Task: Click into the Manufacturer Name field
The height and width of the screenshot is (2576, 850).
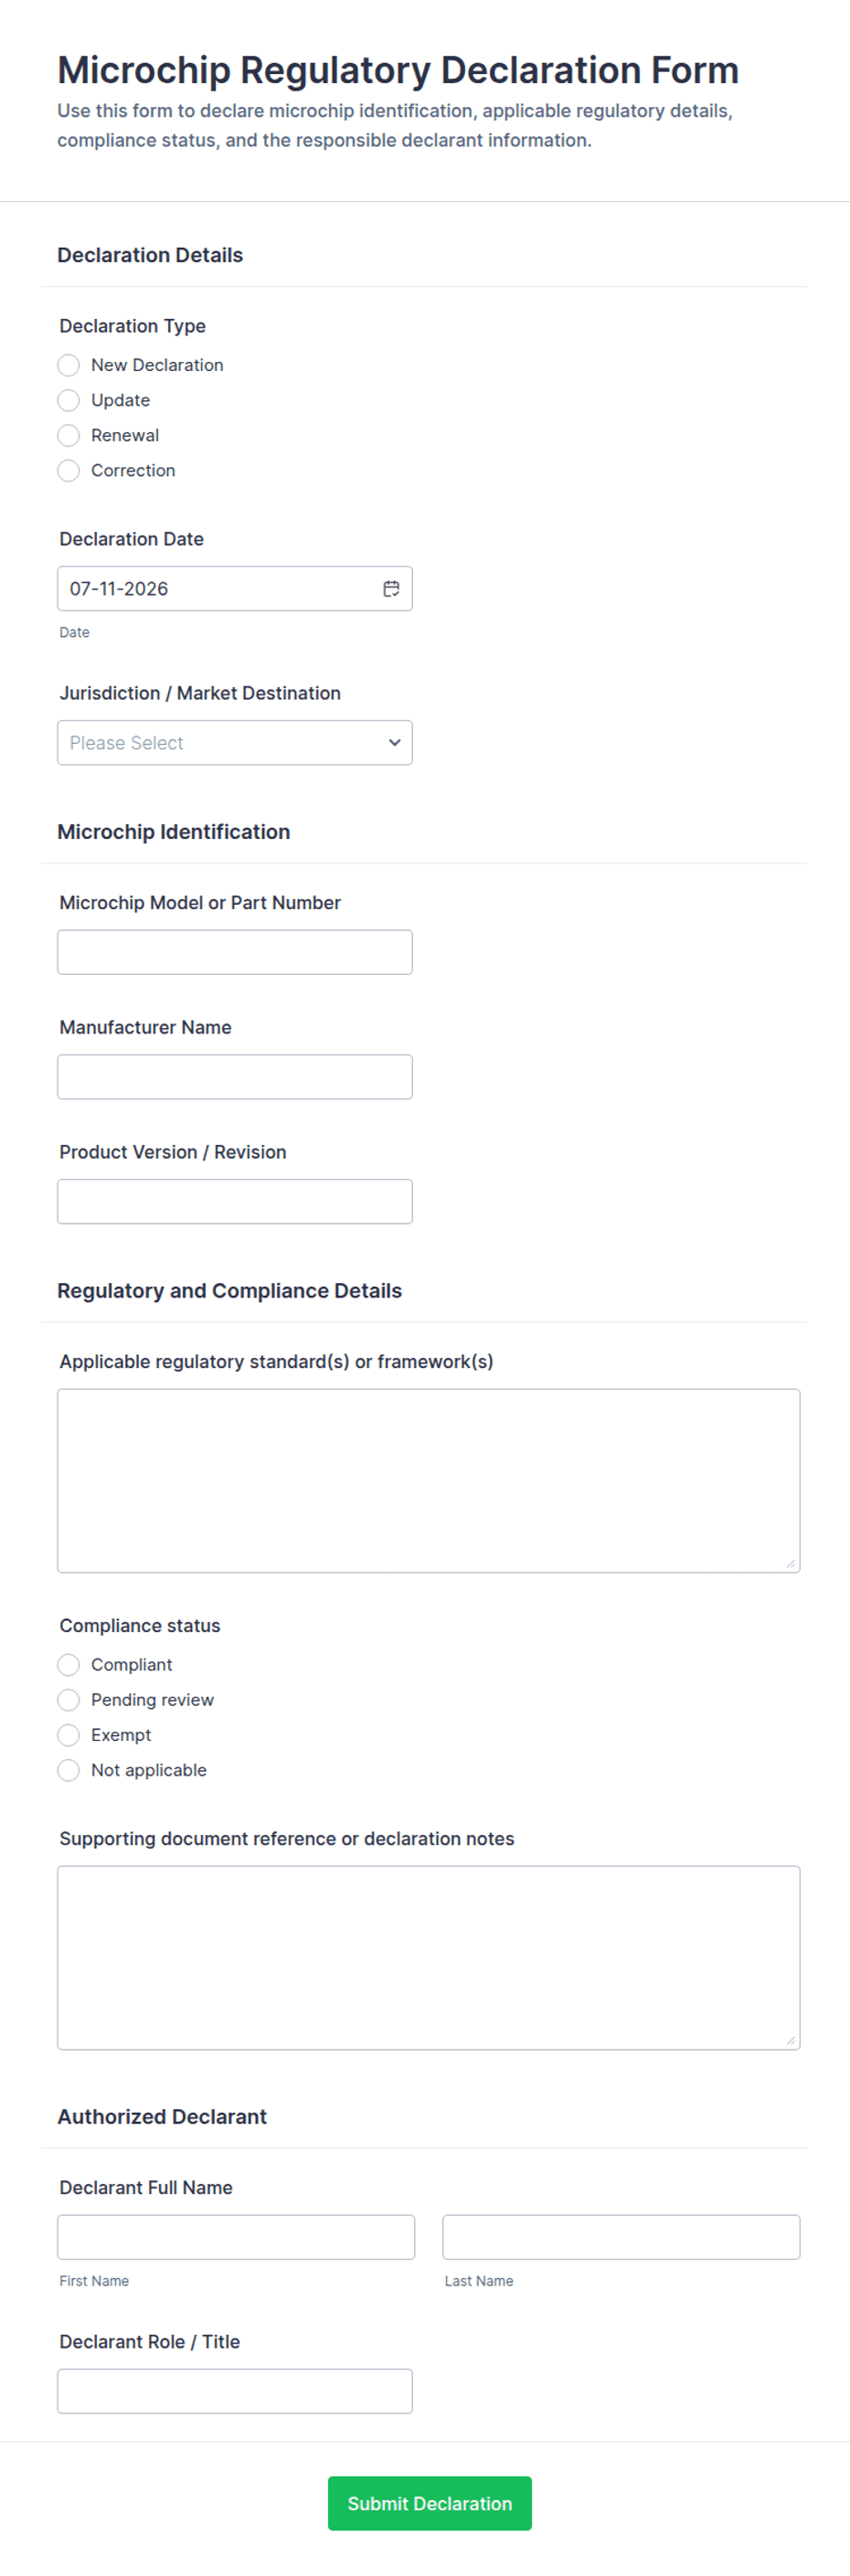Action: [234, 1077]
